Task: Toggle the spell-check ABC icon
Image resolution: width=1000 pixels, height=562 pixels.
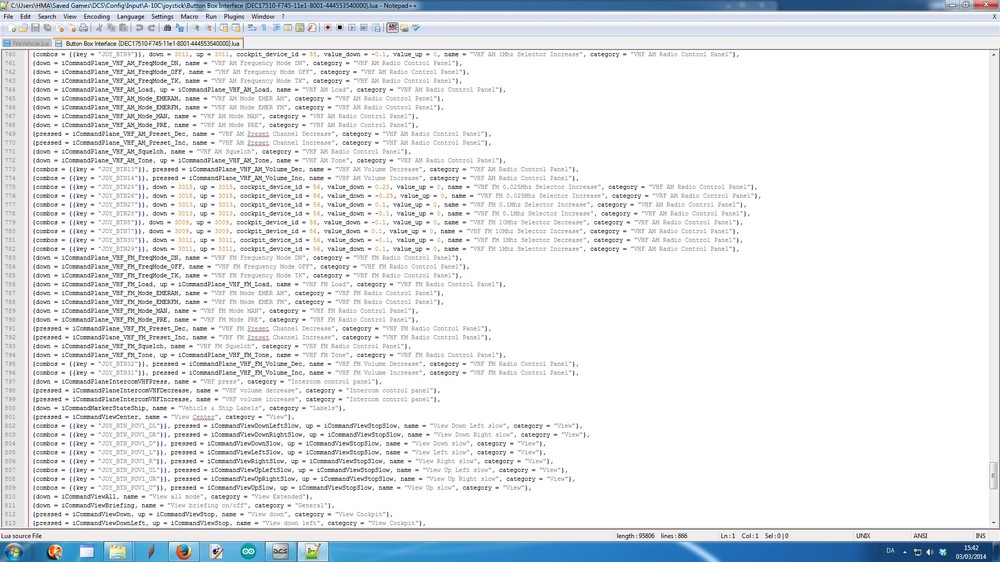Action: point(392,28)
